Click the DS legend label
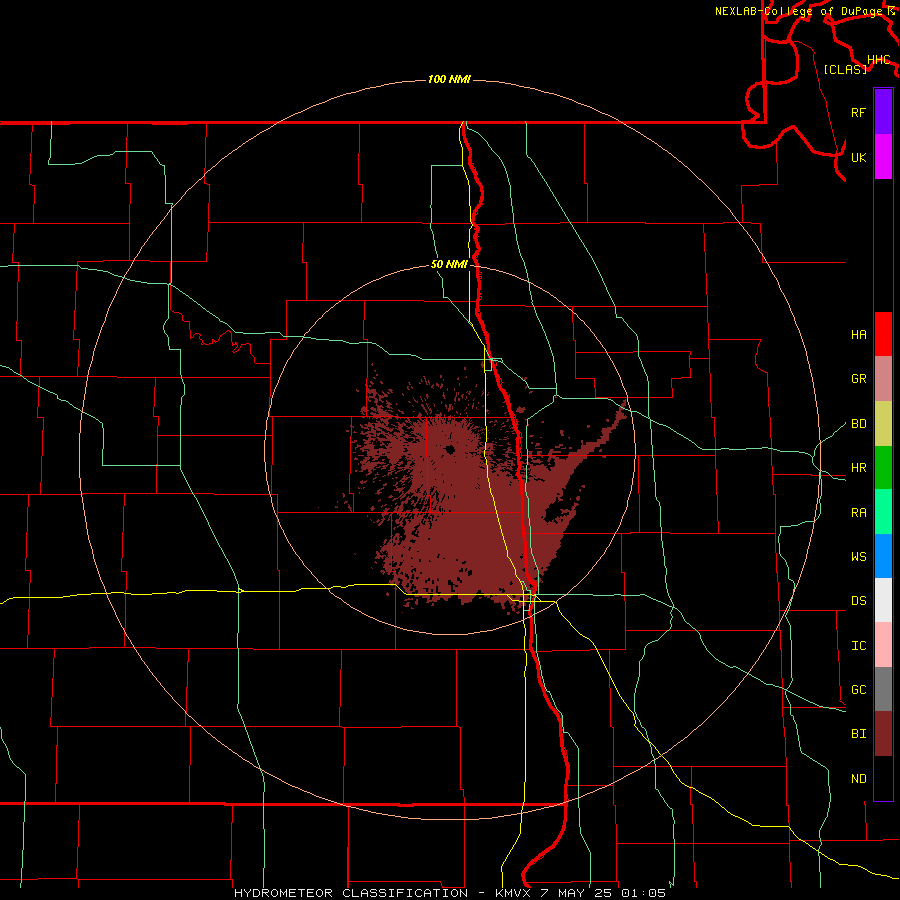 point(858,601)
